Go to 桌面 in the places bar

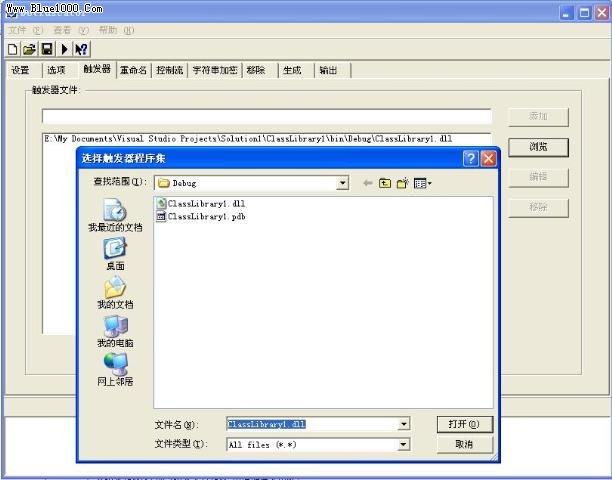click(115, 254)
